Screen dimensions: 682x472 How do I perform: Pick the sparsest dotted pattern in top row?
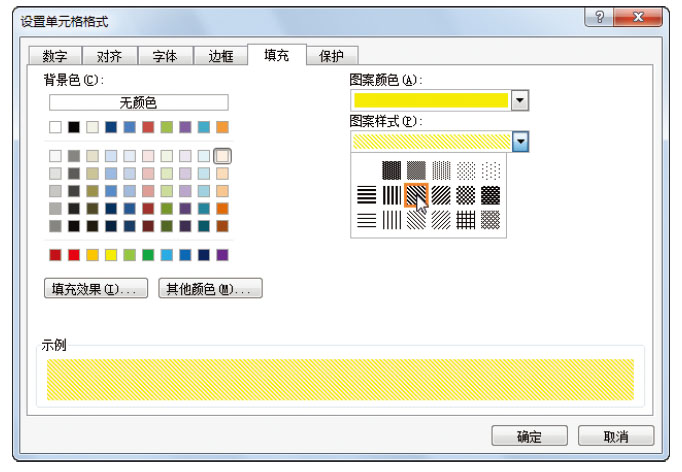pos(490,170)
